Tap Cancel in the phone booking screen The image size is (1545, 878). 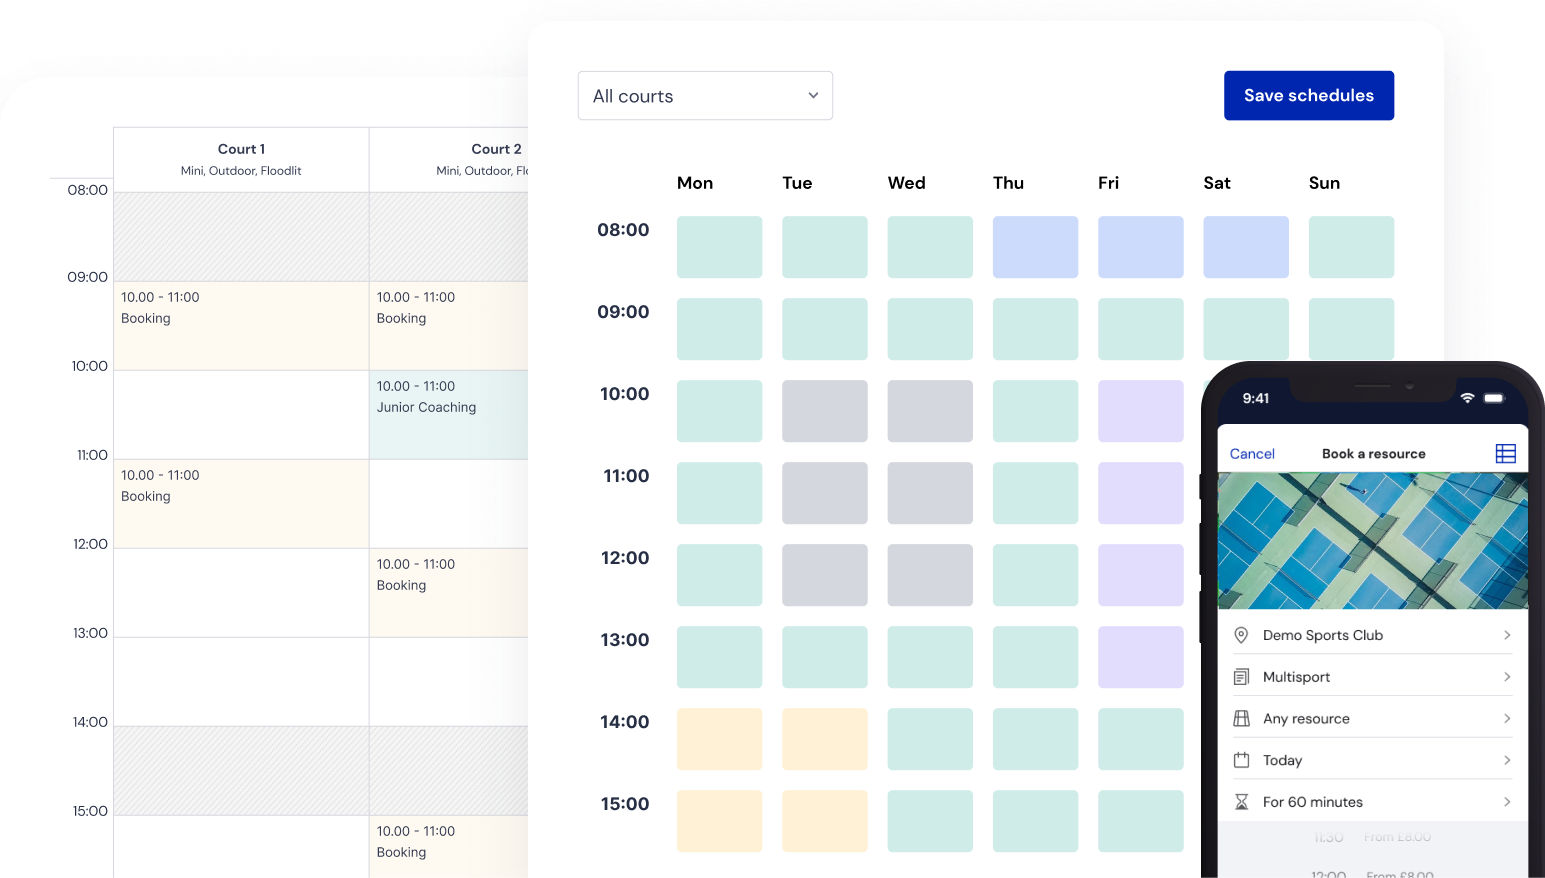[1252, 454]
